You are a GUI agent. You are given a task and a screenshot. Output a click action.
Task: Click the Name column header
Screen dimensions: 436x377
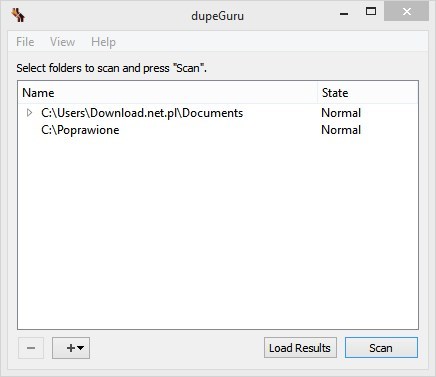(x=167, y=93)
